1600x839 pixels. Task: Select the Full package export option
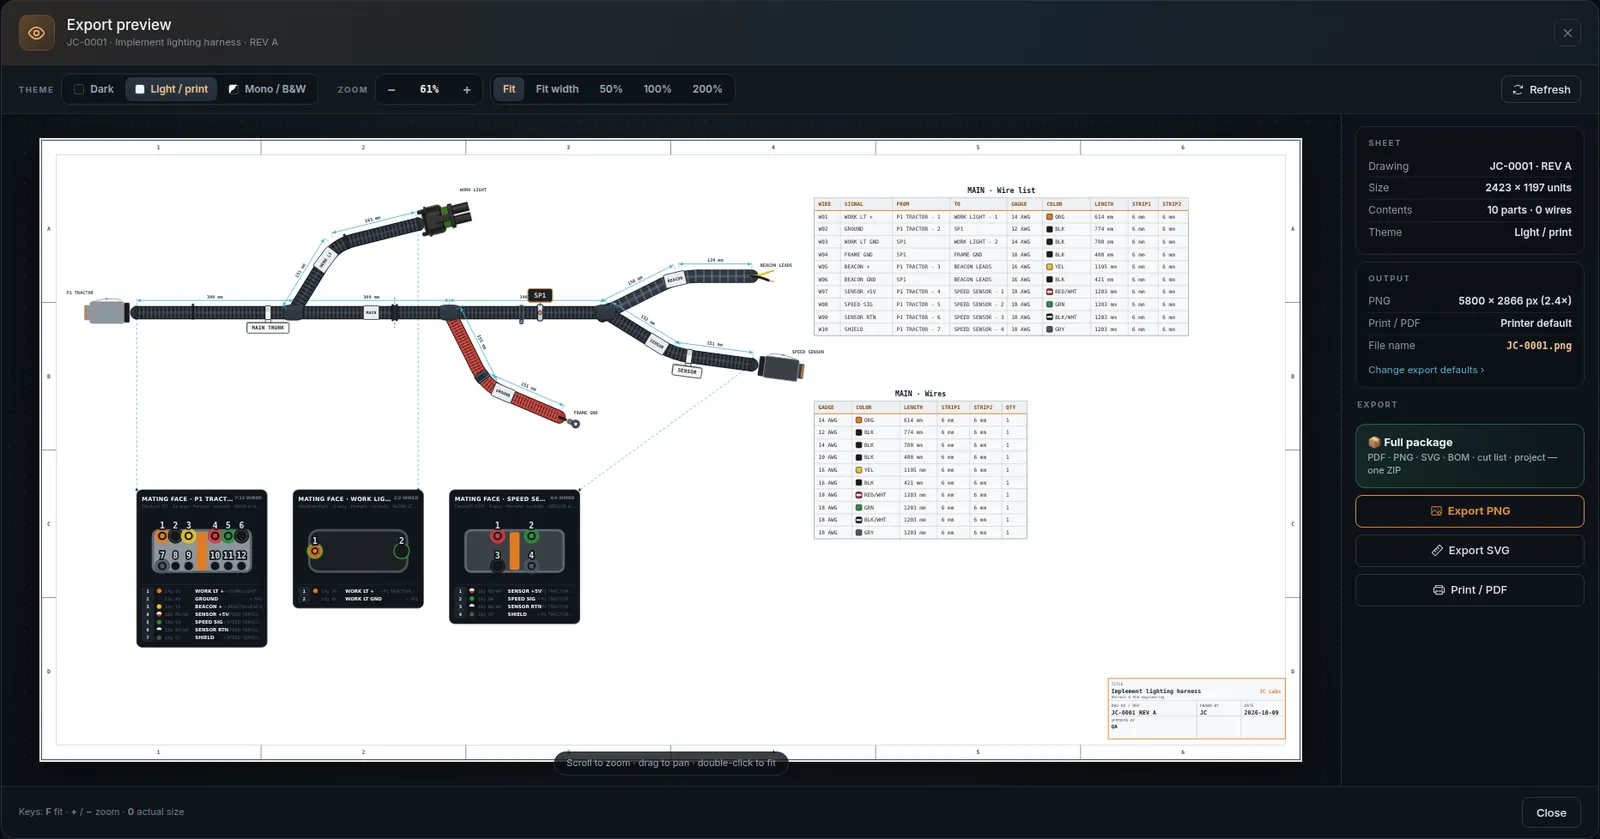pos(1469,456)
